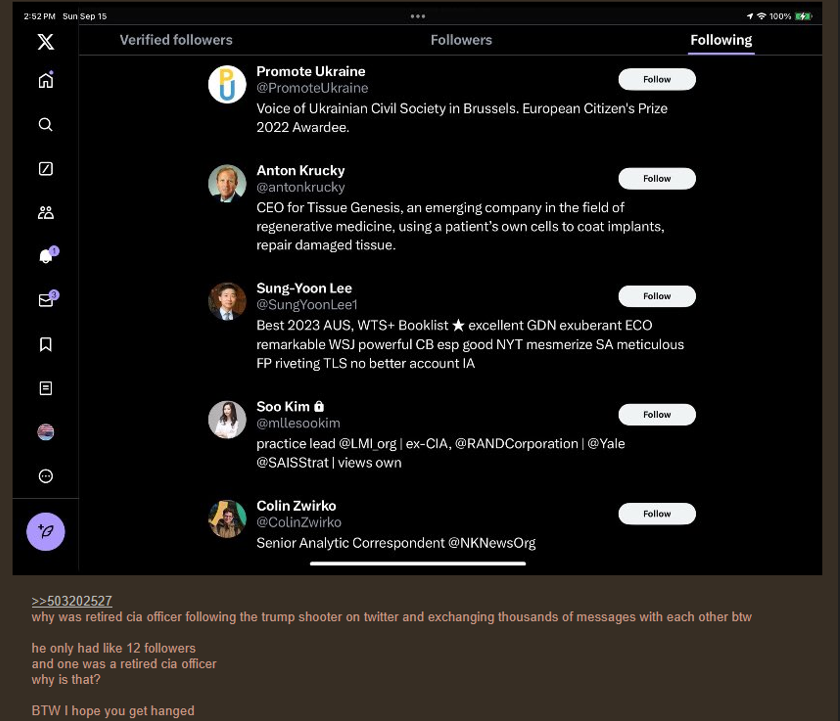Open the @mllesookim handle
The height and width of the screenshot is (721, 840).
(298, 423)
